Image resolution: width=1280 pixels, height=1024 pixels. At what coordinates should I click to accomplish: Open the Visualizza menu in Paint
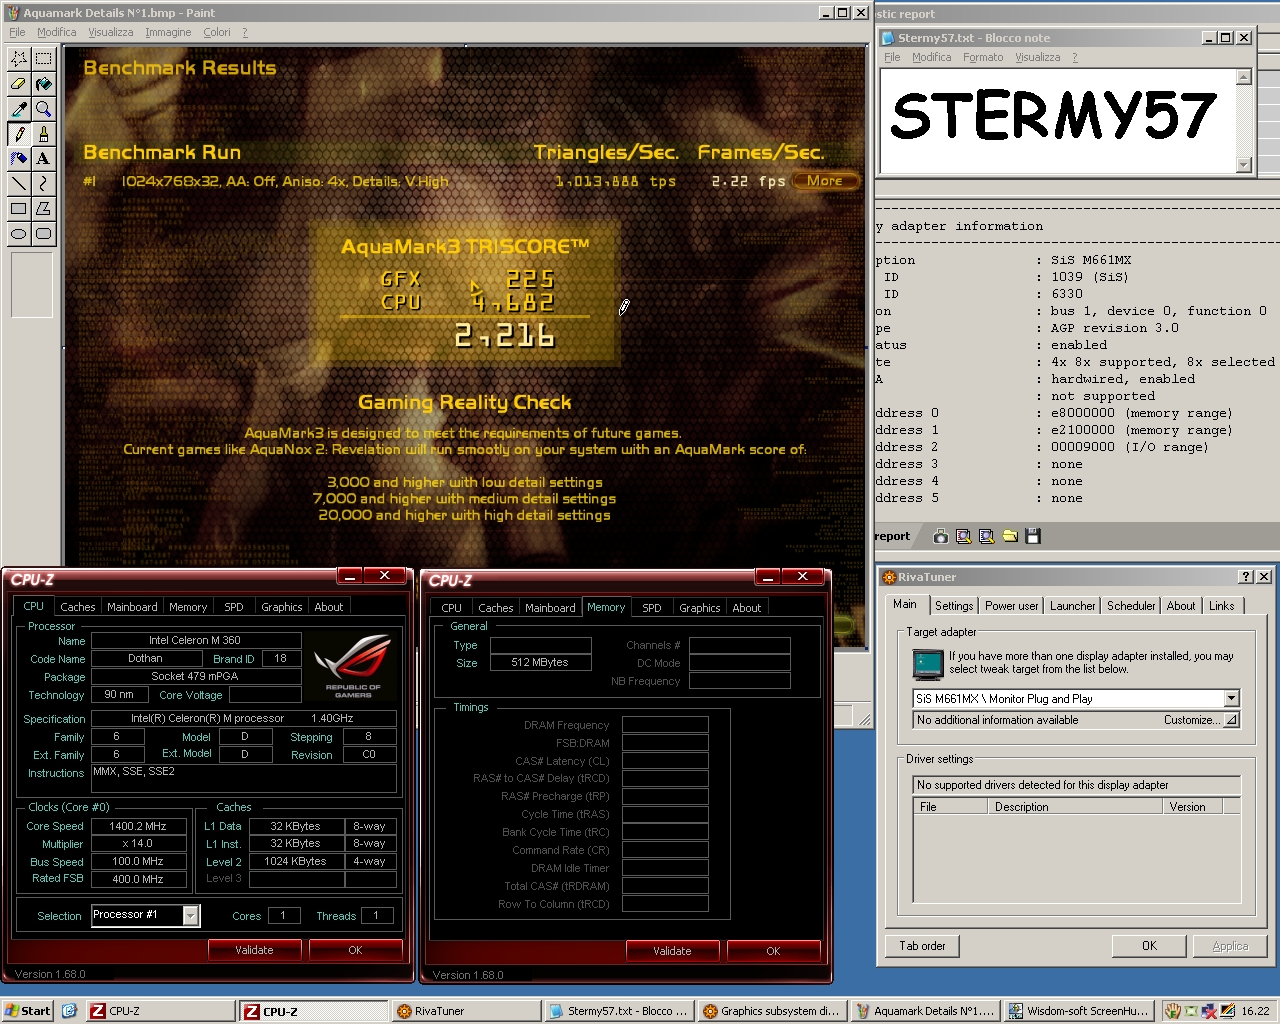pyautogui.click(x=110, y=32)
